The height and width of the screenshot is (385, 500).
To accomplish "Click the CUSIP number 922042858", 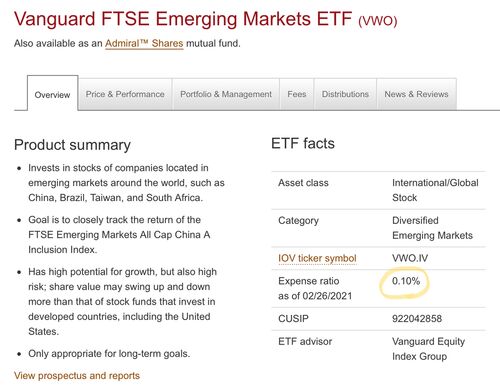I will (x=417, y=318).
